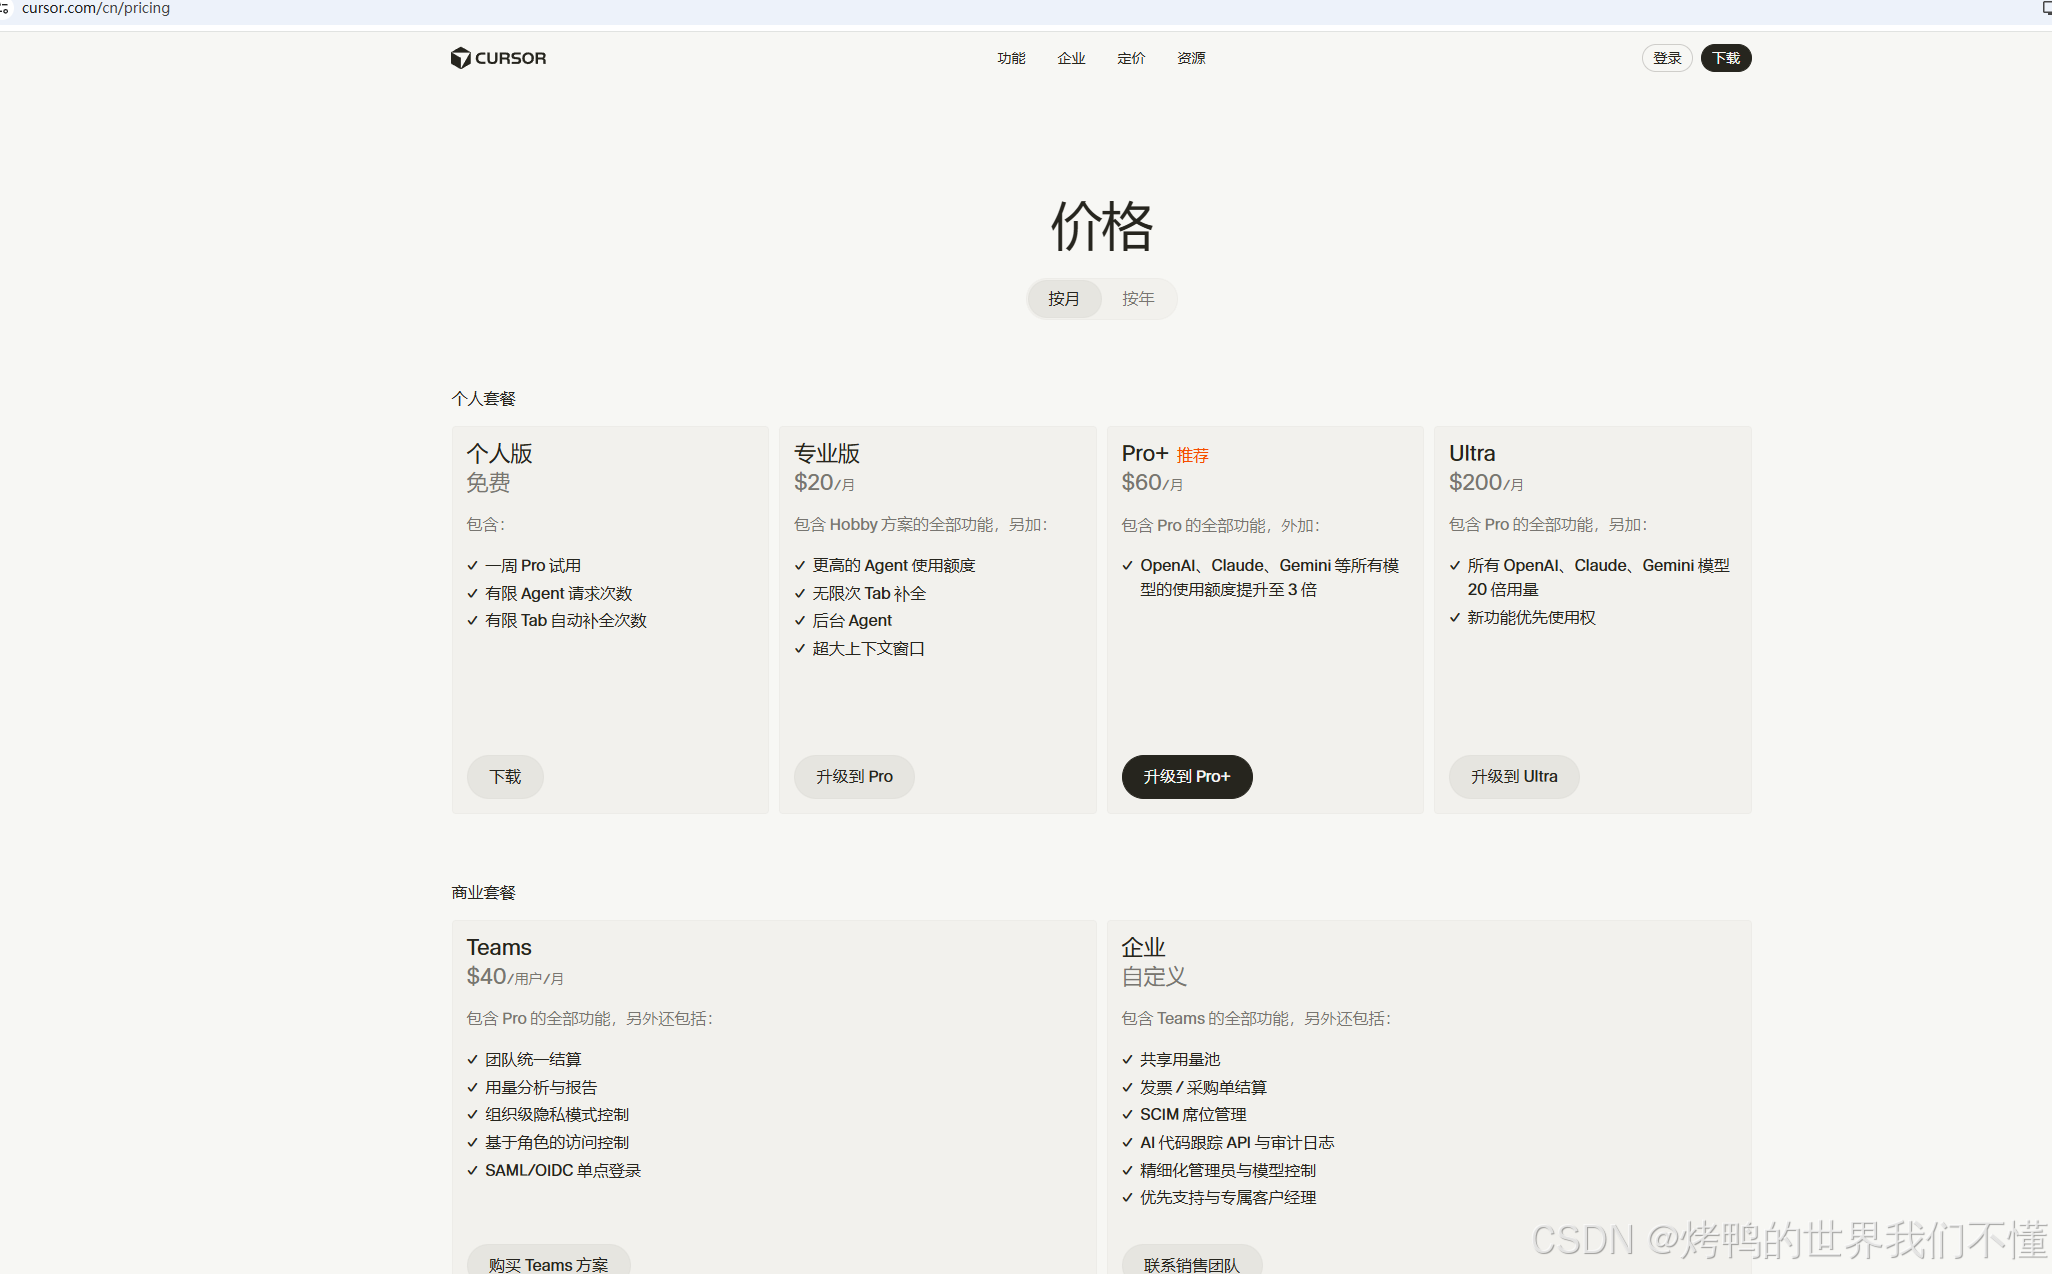Image resolution: width=2052 pixels, height=1274 pixels.
Task: Select 按月 billing toggle
Action: coord(1064,298)
